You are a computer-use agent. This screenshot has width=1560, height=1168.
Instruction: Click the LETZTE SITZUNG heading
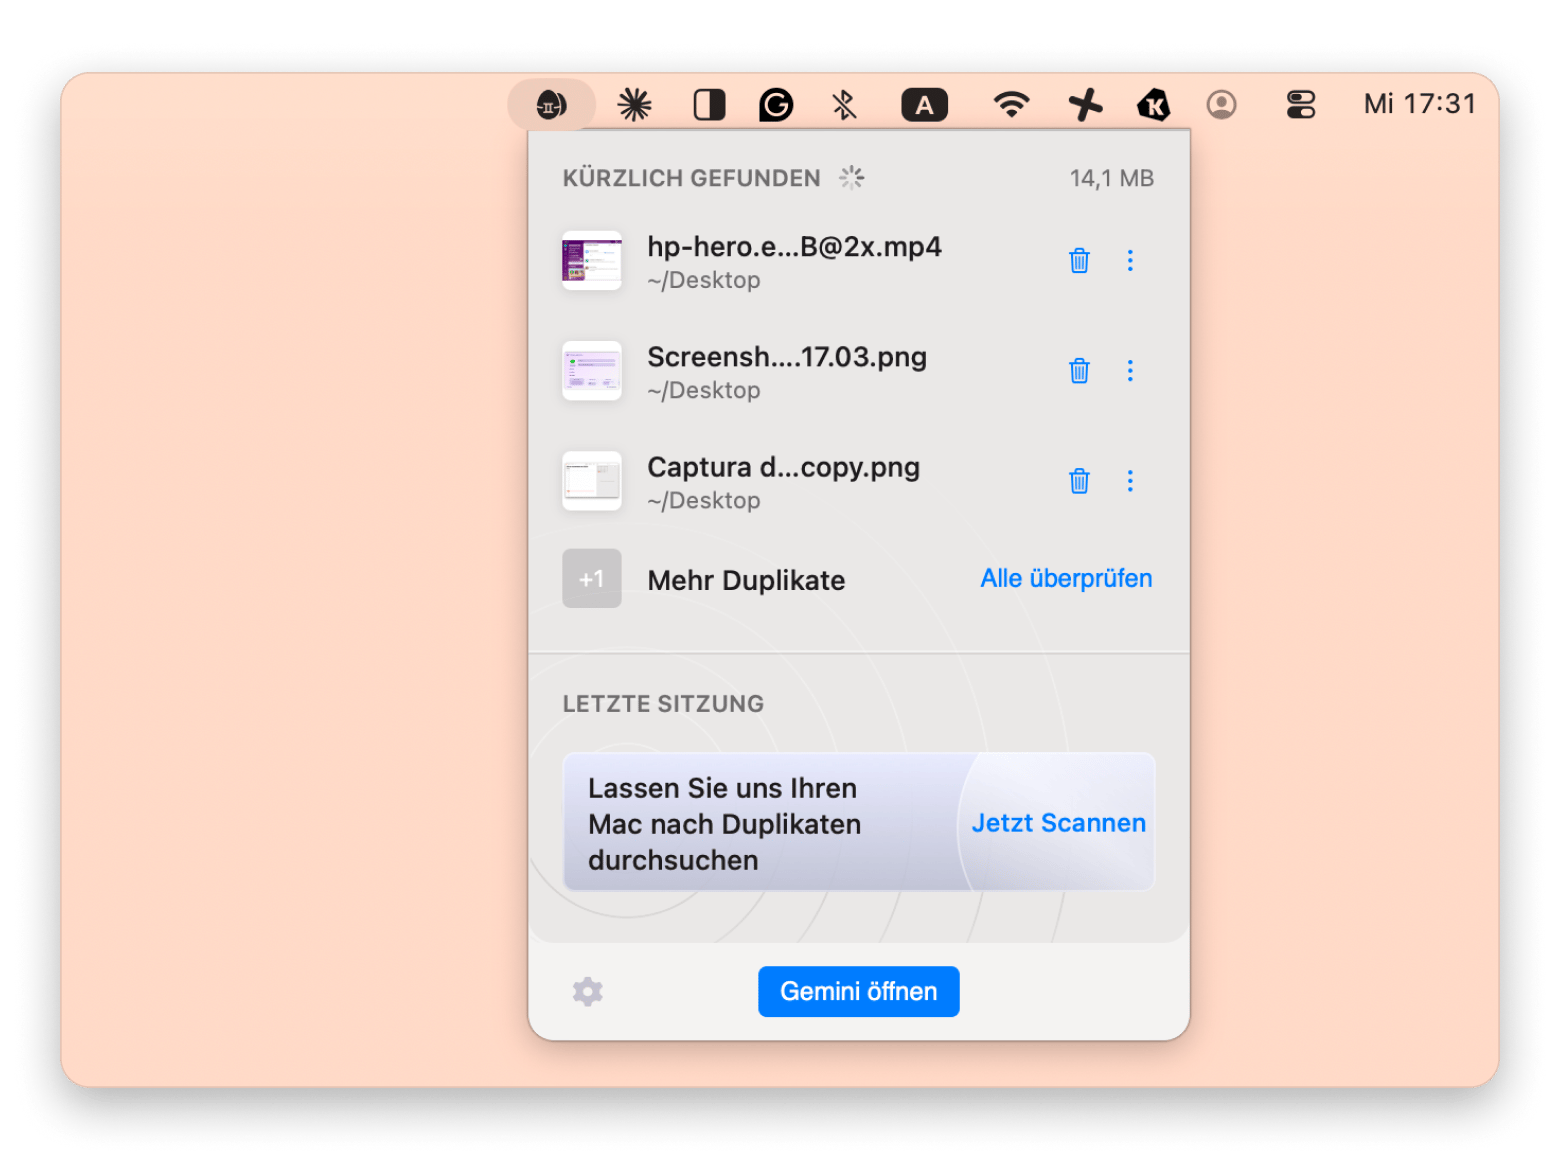[x=663, y=704]
